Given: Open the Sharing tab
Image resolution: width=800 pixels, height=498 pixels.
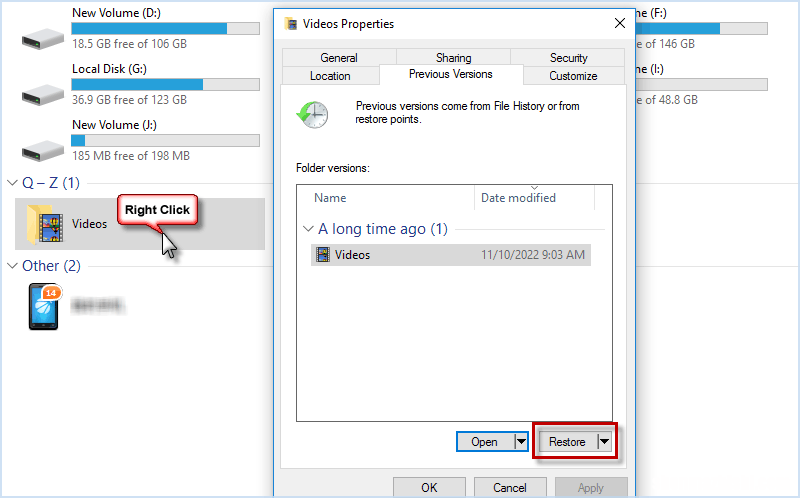Looking at the screenshot, I should (453, 58).
